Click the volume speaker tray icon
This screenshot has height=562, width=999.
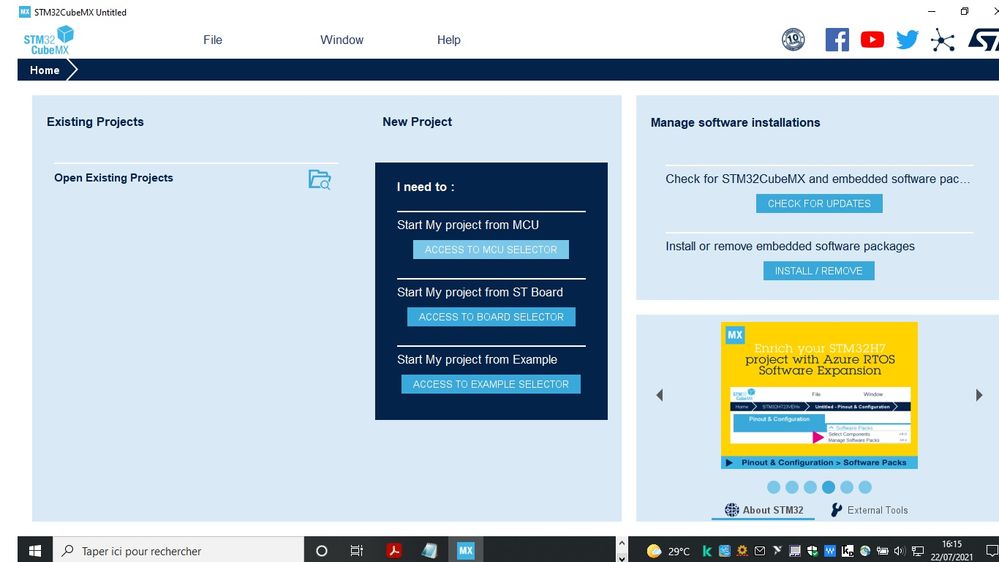click(x=900, y=551)
